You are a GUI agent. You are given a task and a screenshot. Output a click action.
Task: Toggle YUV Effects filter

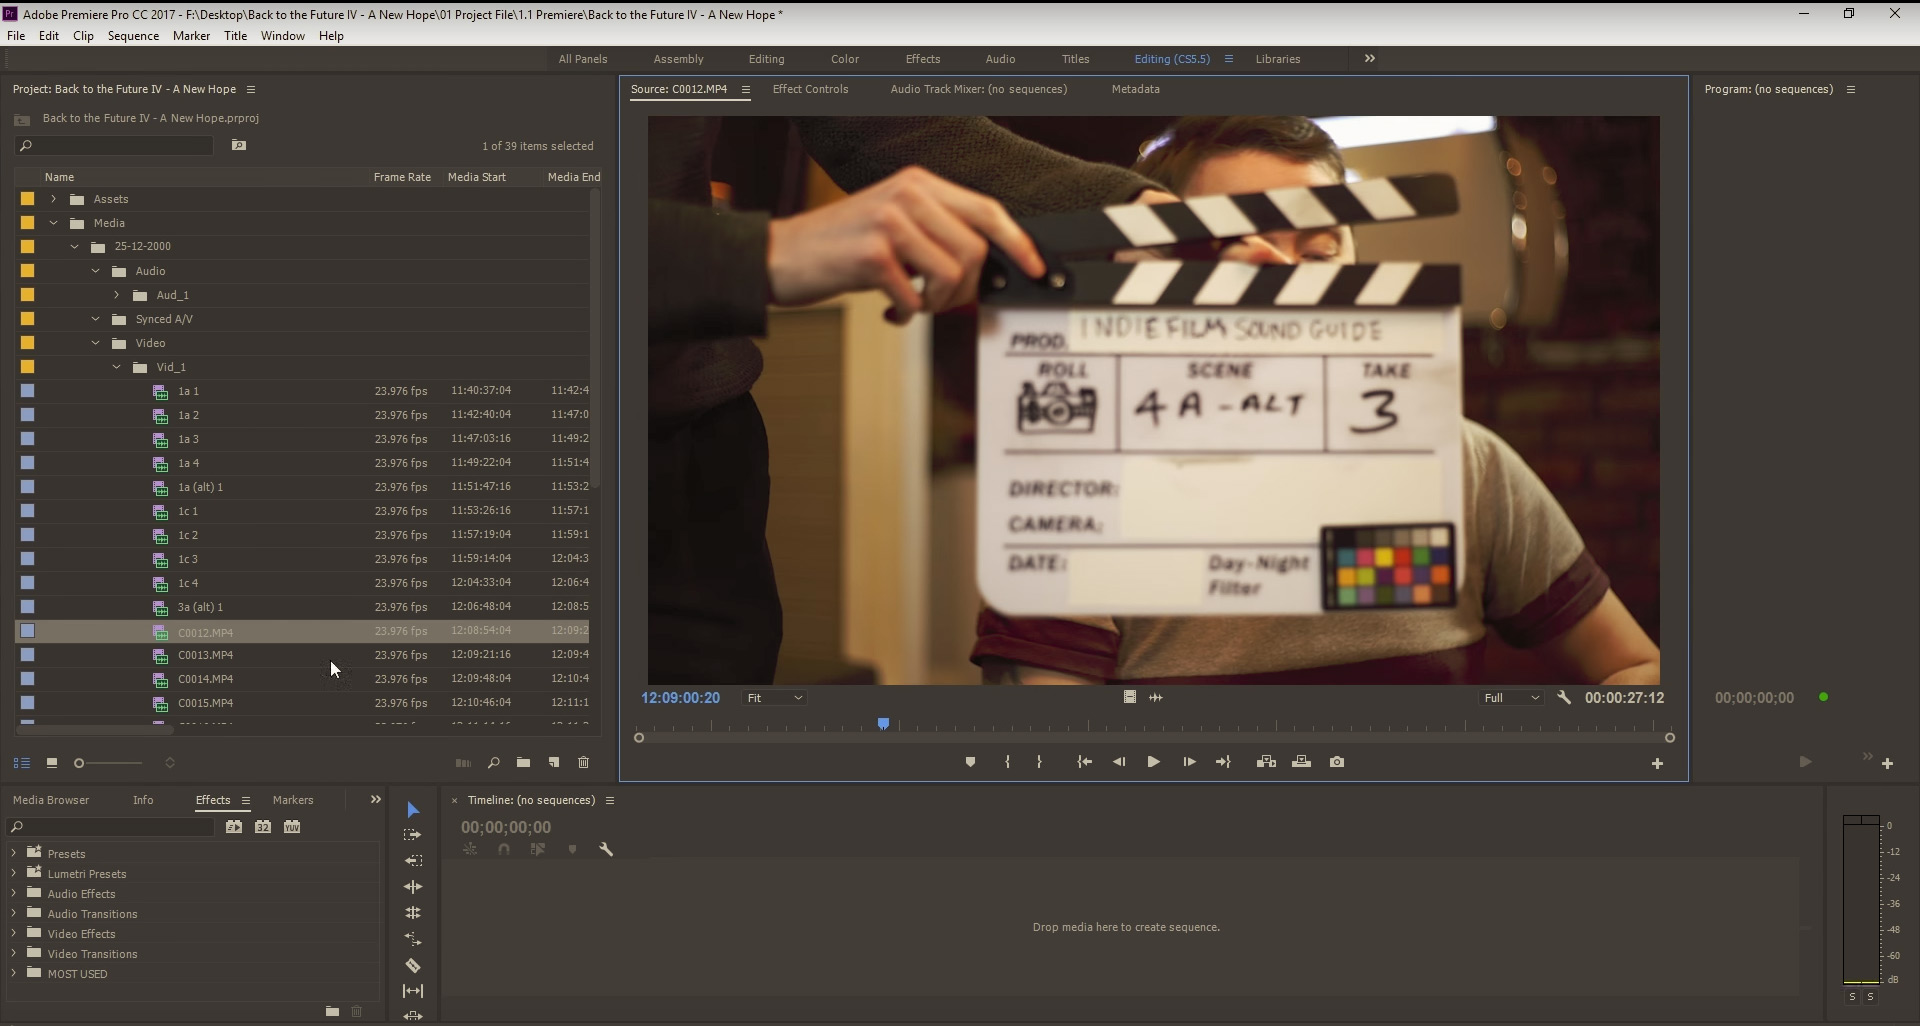[292, 827]
